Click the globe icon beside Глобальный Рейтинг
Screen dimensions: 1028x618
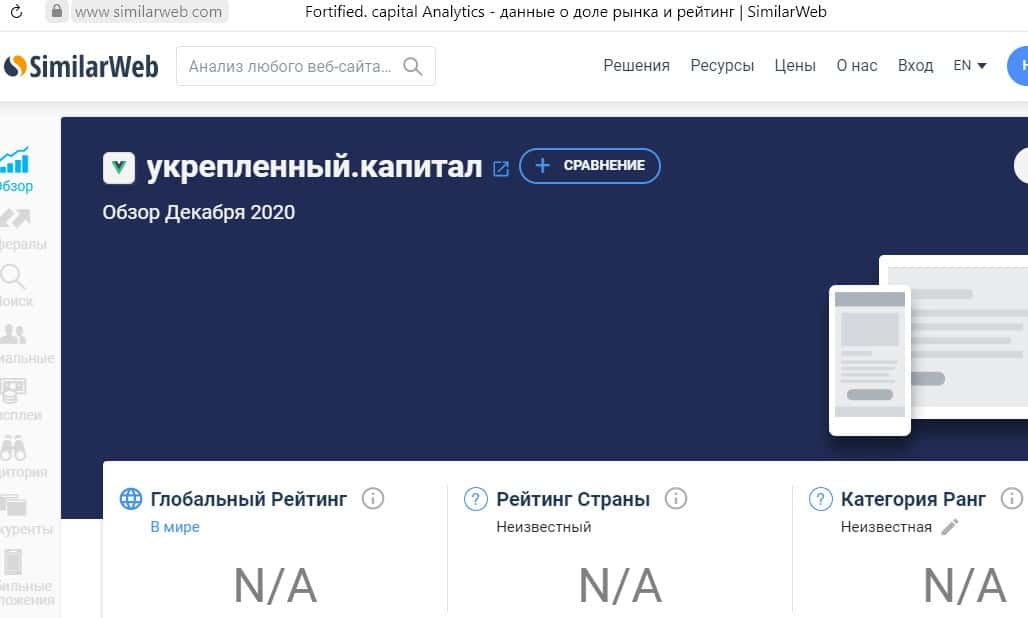click(130, 499)
